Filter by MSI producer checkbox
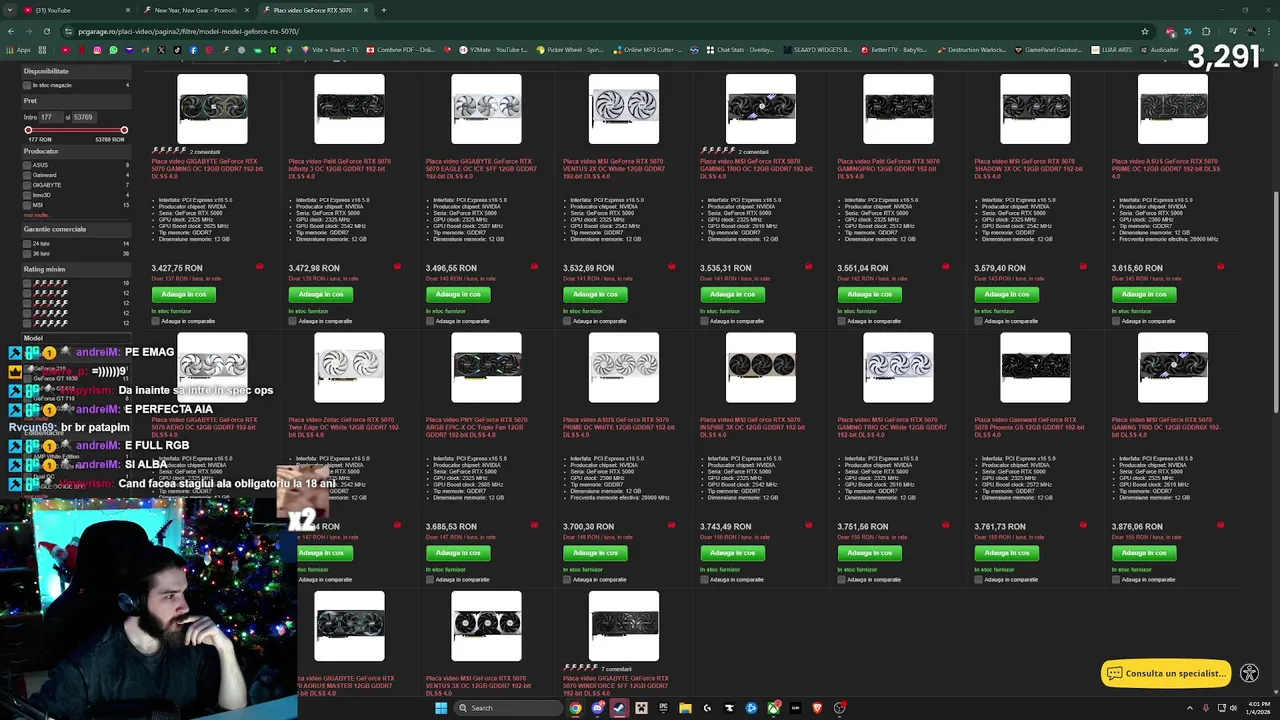Image resolution: width=1280 pixels, height=720 pixels. (x=27, y=205)
